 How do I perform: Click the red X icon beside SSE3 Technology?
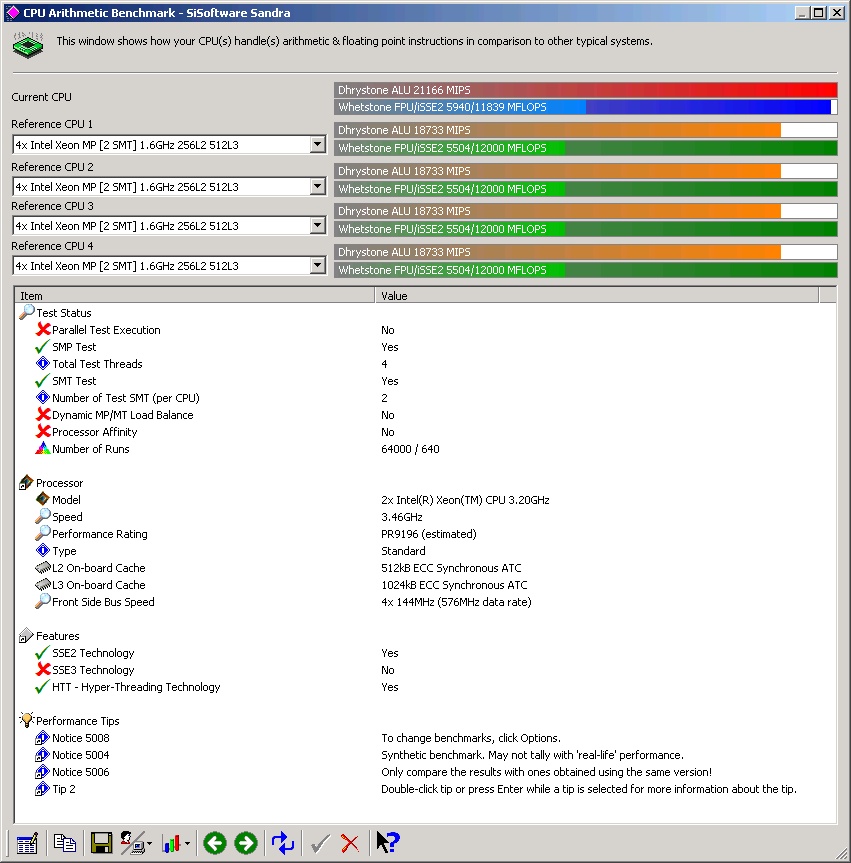(43, 669)
